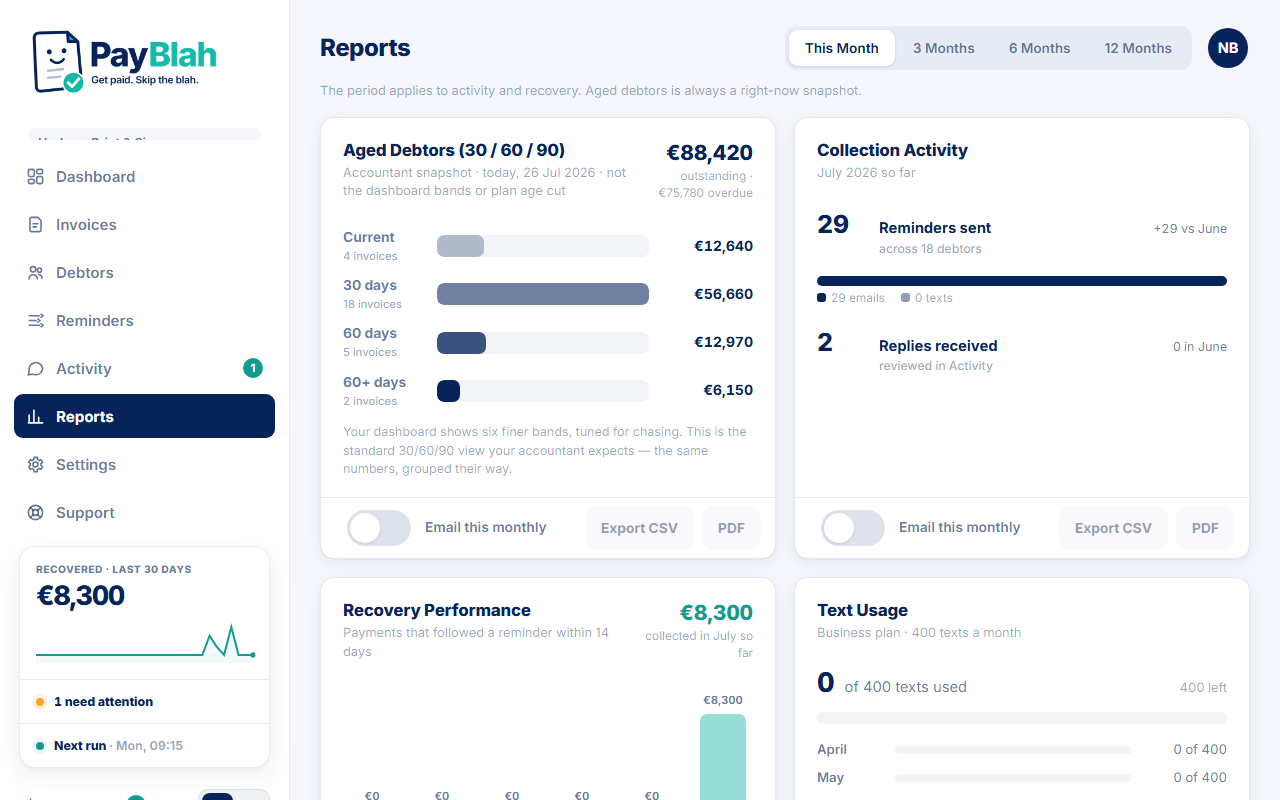Click the 'Recovery Performance' card title
This screenshot has height=800, width=1280.
(437, 610)
